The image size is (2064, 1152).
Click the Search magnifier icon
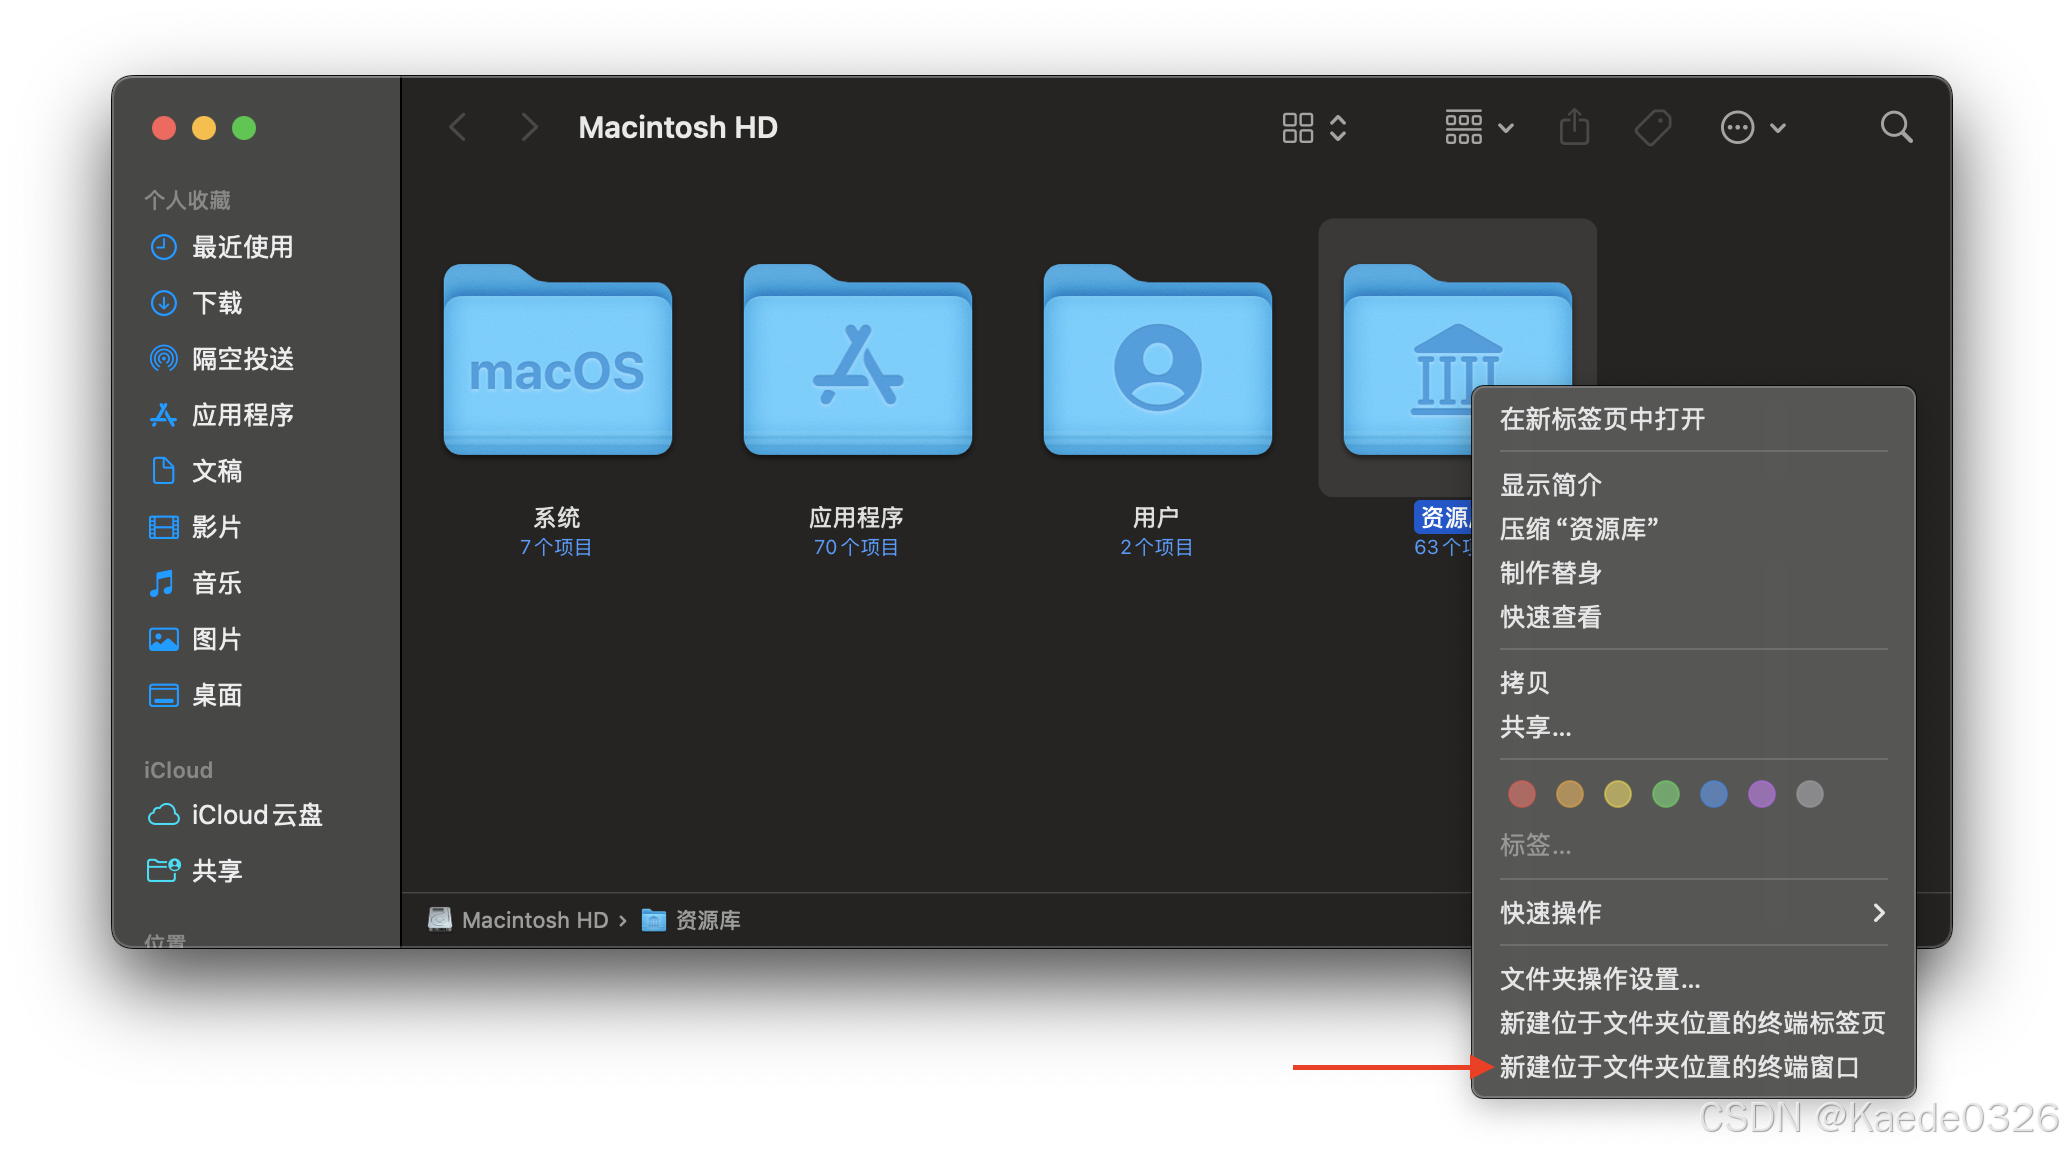pyautogui.click(x=1895, y=128)
